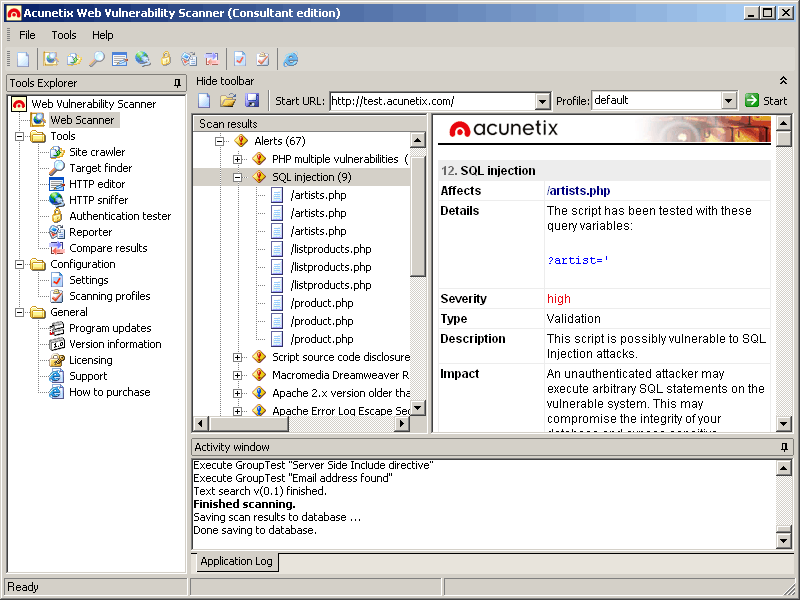Image resolution: width=800 pixels, height=600 pixels.
Task: Open the Profile dropdown arrow
Action: [729, 101]
